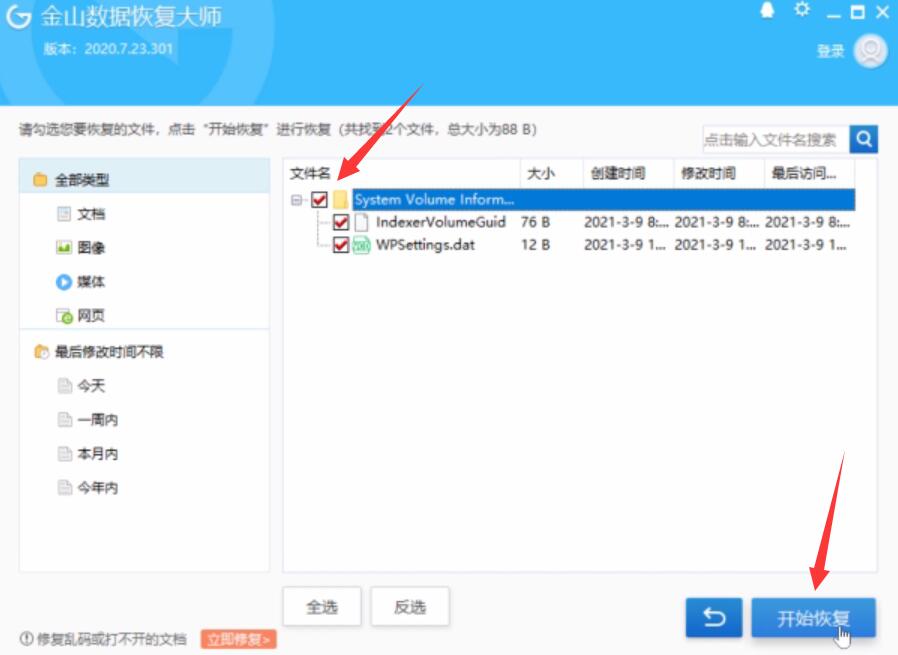Viewport: 898px width, 655px height.
Task: Filter files modified 本月内
Action: (98, 453)
